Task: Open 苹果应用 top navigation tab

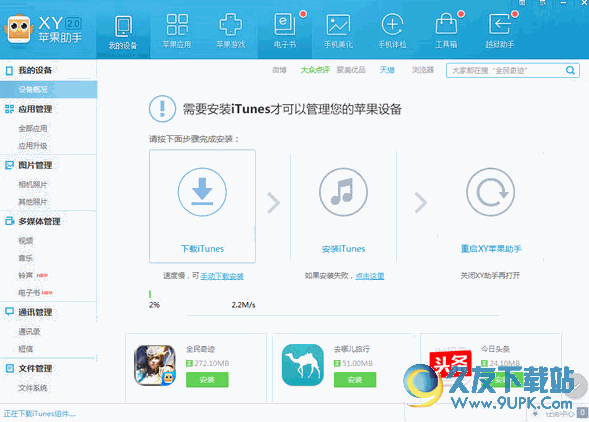Action: click(x=177, y=32)
